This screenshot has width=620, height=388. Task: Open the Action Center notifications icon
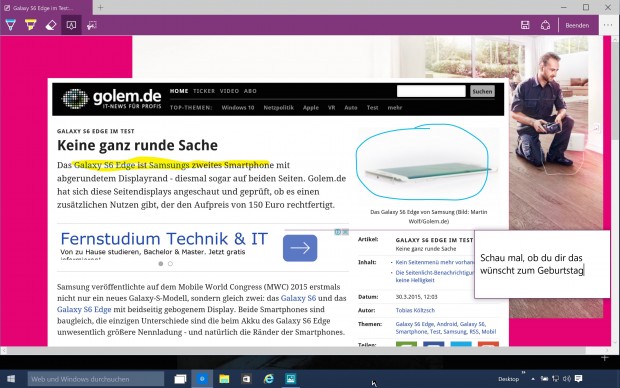(578, 379)
